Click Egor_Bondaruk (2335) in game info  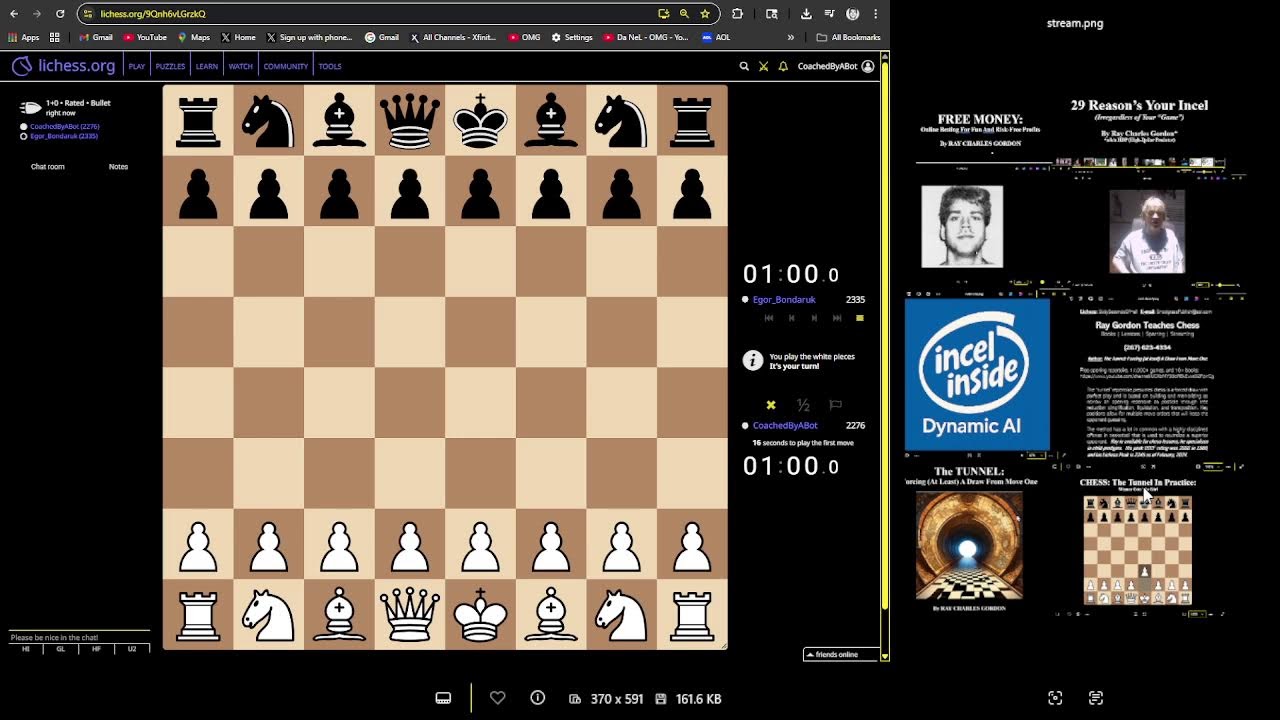(64, 135)
